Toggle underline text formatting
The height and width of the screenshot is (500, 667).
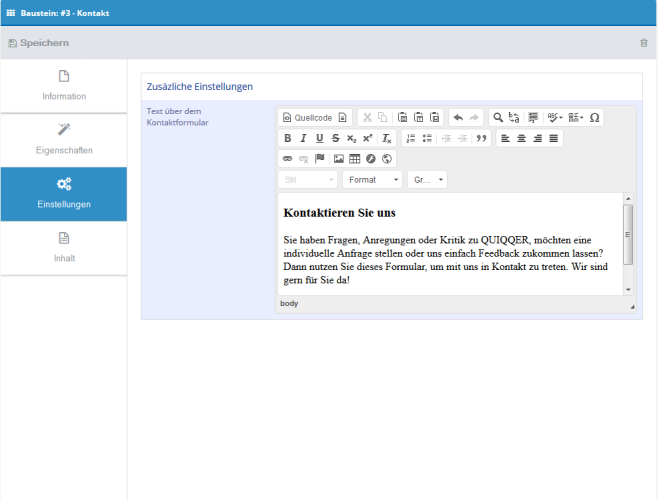pyautogui.click(x=320, y=138)
